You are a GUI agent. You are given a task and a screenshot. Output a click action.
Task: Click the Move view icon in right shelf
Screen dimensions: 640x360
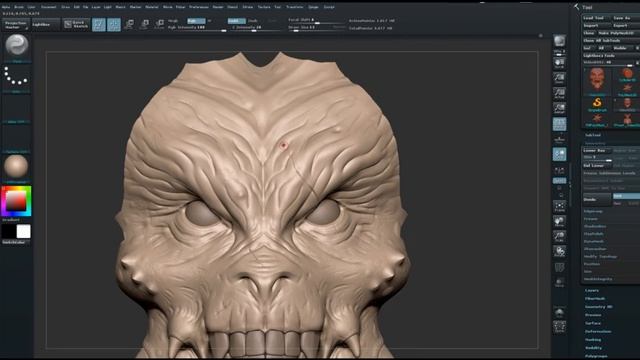click(560, 221)
